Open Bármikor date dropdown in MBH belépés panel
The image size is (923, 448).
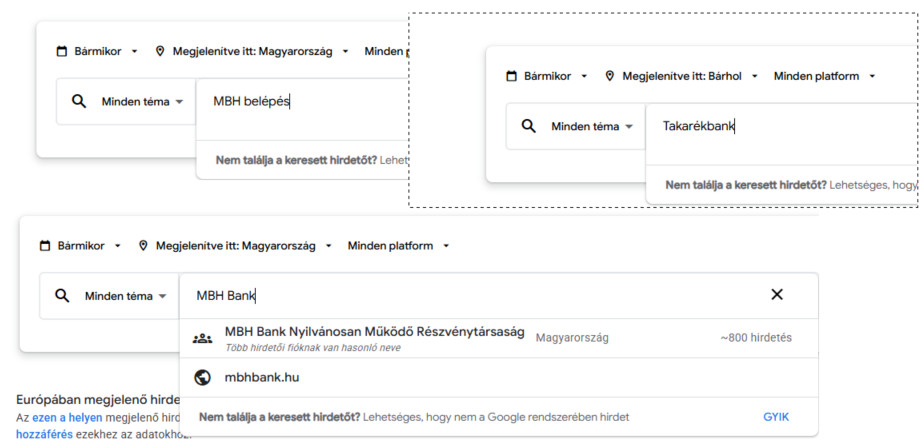97,51
